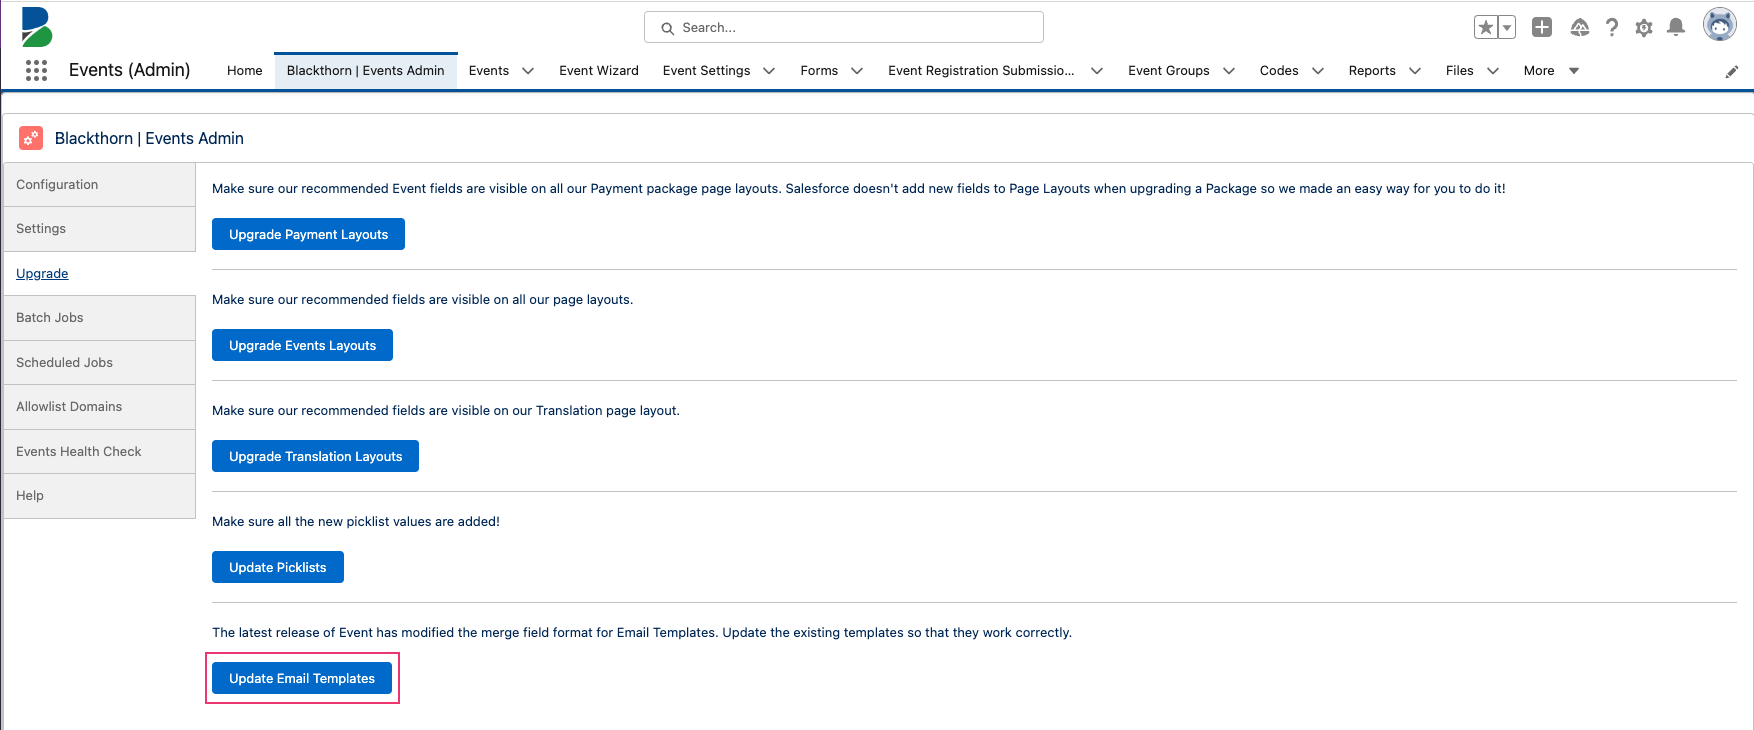This screenshot has width=1754, height=730.
Task: Click Upgrade Payment Layouts button
Action: pyautogui.click(x=308, y=234)
